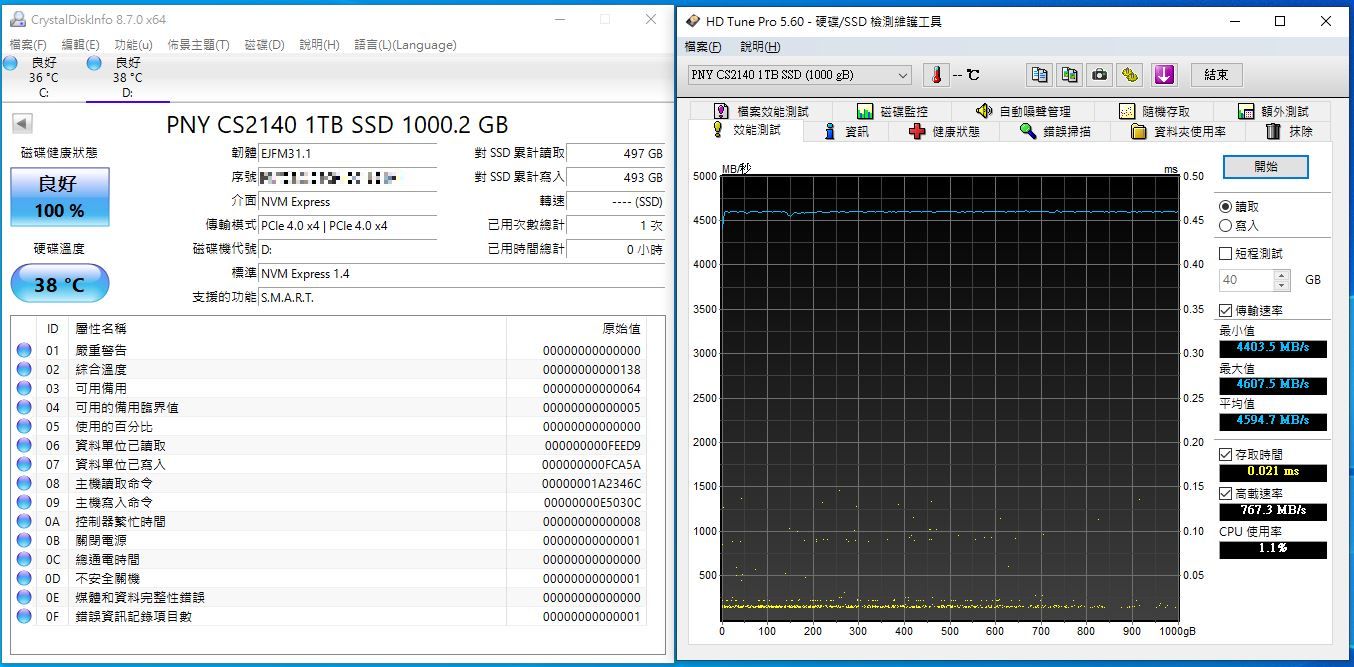Screen dimensions: 1354x667
Task: Click the purple down-arrow minimize-to-tray icon
Action: pos(1164,75)
